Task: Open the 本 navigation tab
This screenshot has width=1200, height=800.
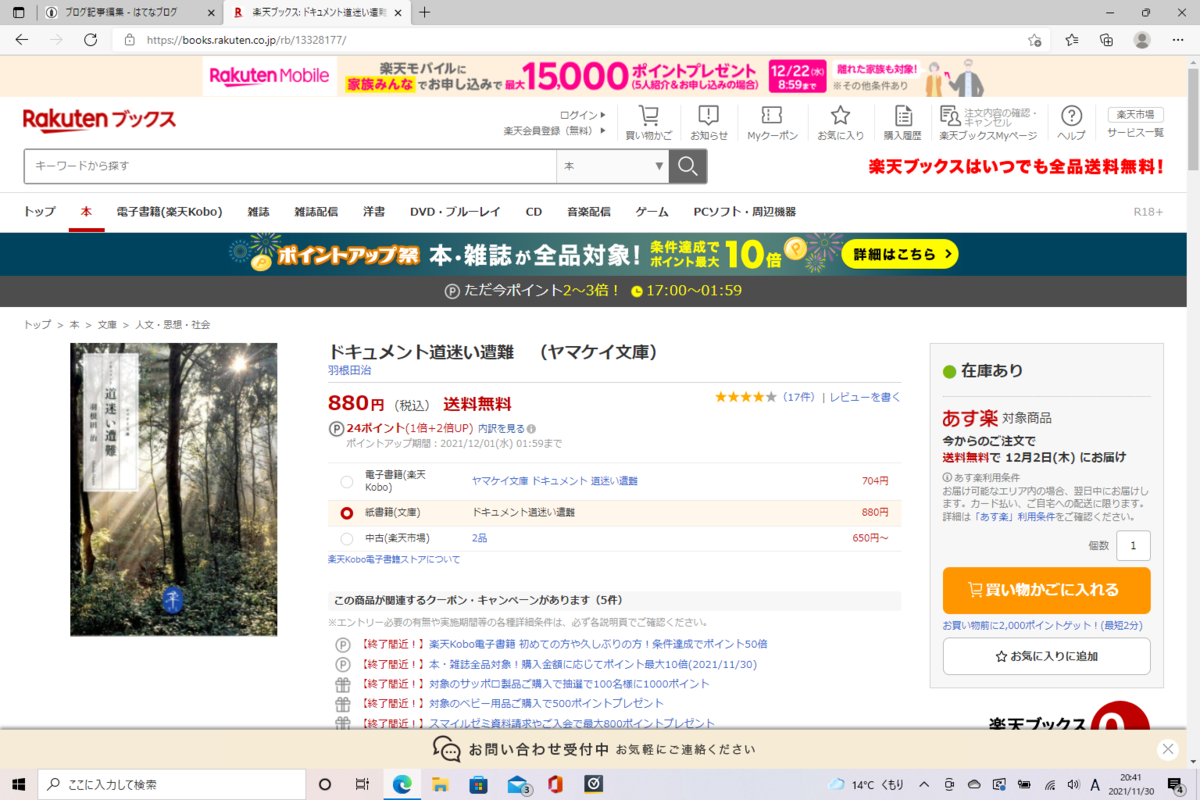Action: 86,212
